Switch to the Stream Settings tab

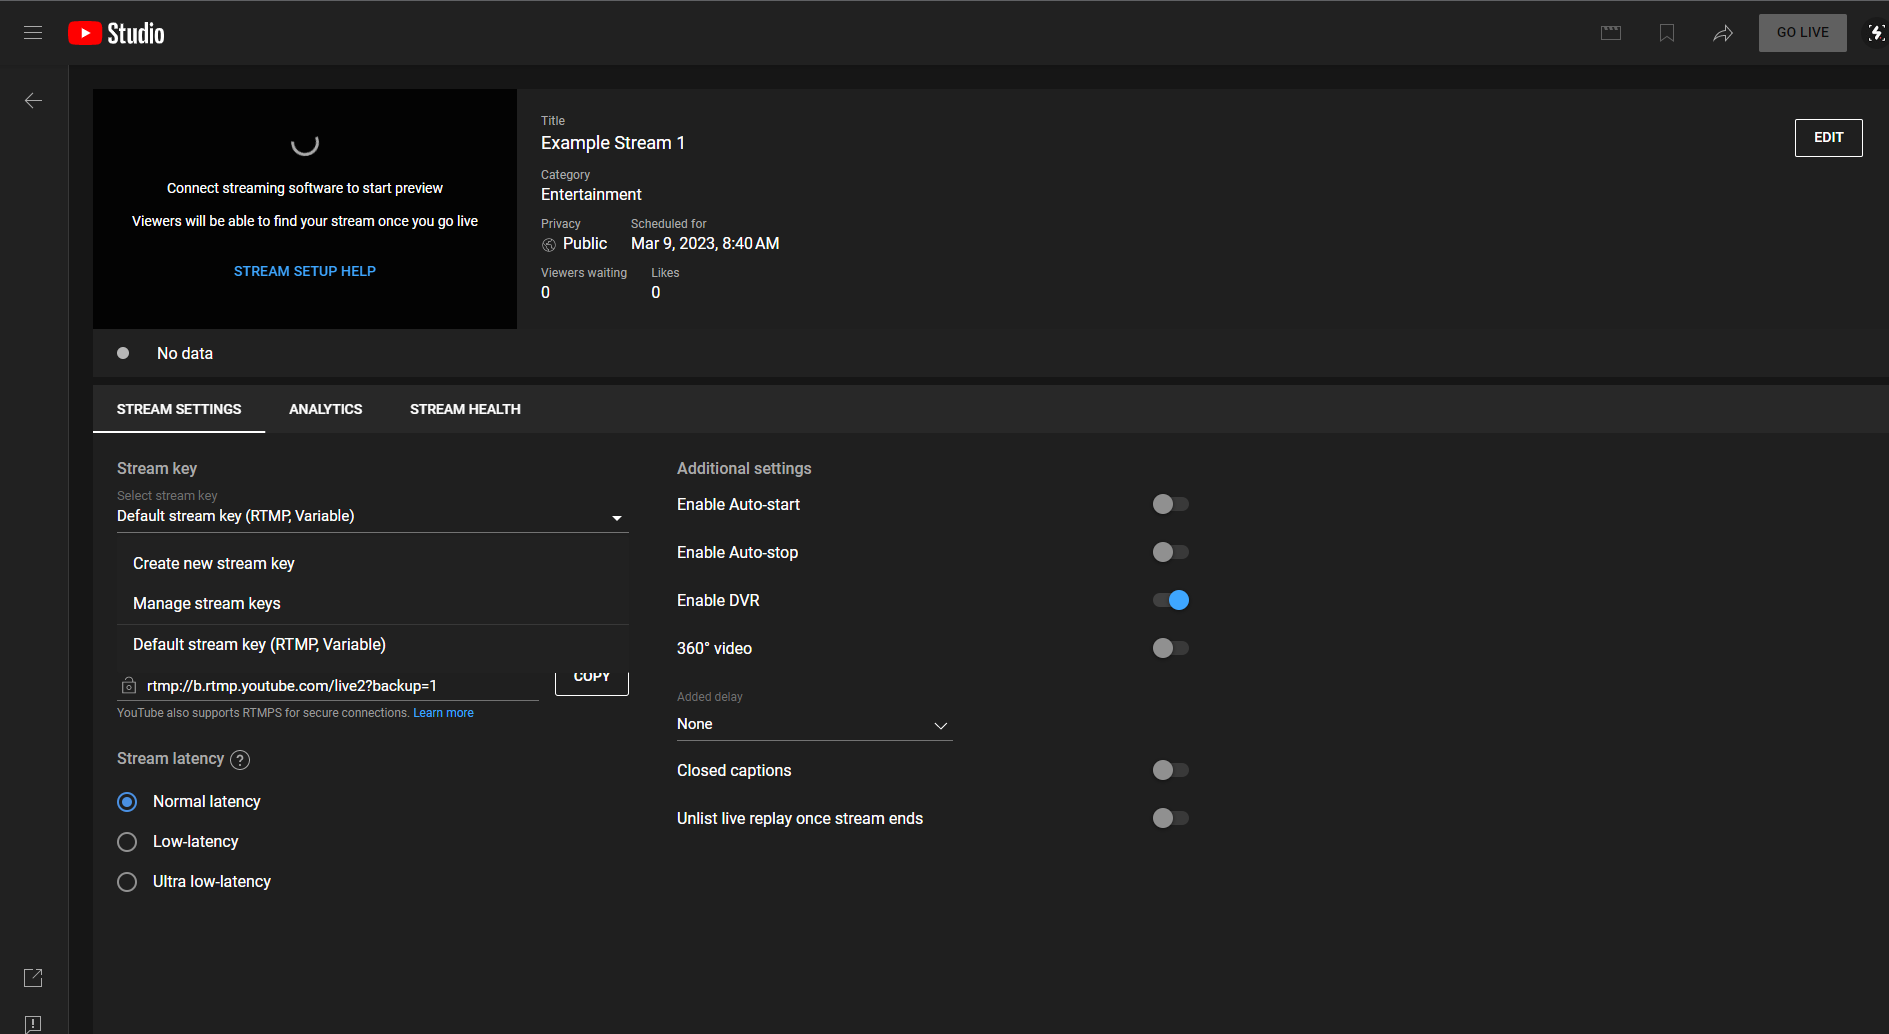coord(179,409)
